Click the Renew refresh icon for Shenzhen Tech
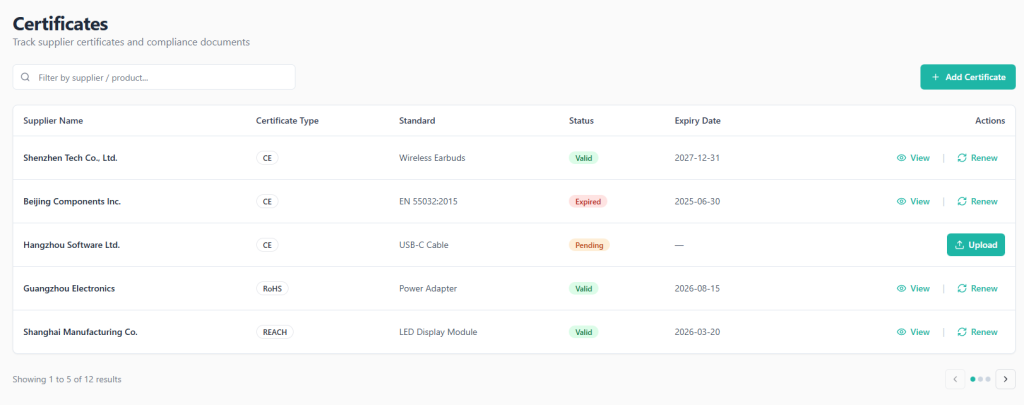The width and height of the screenshot is (1024, 405). pos(962,158)
